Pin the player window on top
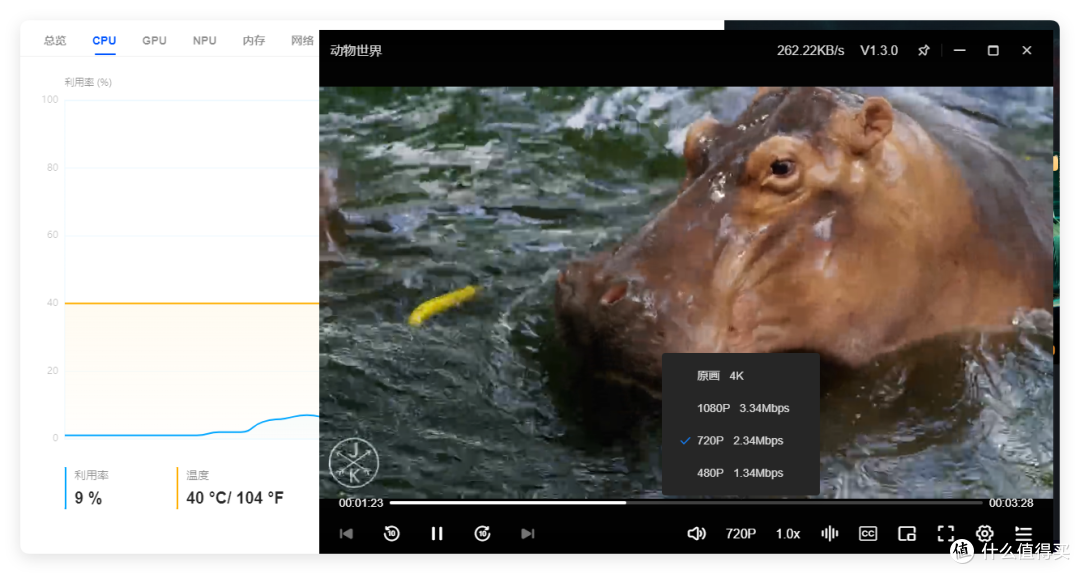The height and width of the screenshot is (574, 1080). click(x=924, y=50)
